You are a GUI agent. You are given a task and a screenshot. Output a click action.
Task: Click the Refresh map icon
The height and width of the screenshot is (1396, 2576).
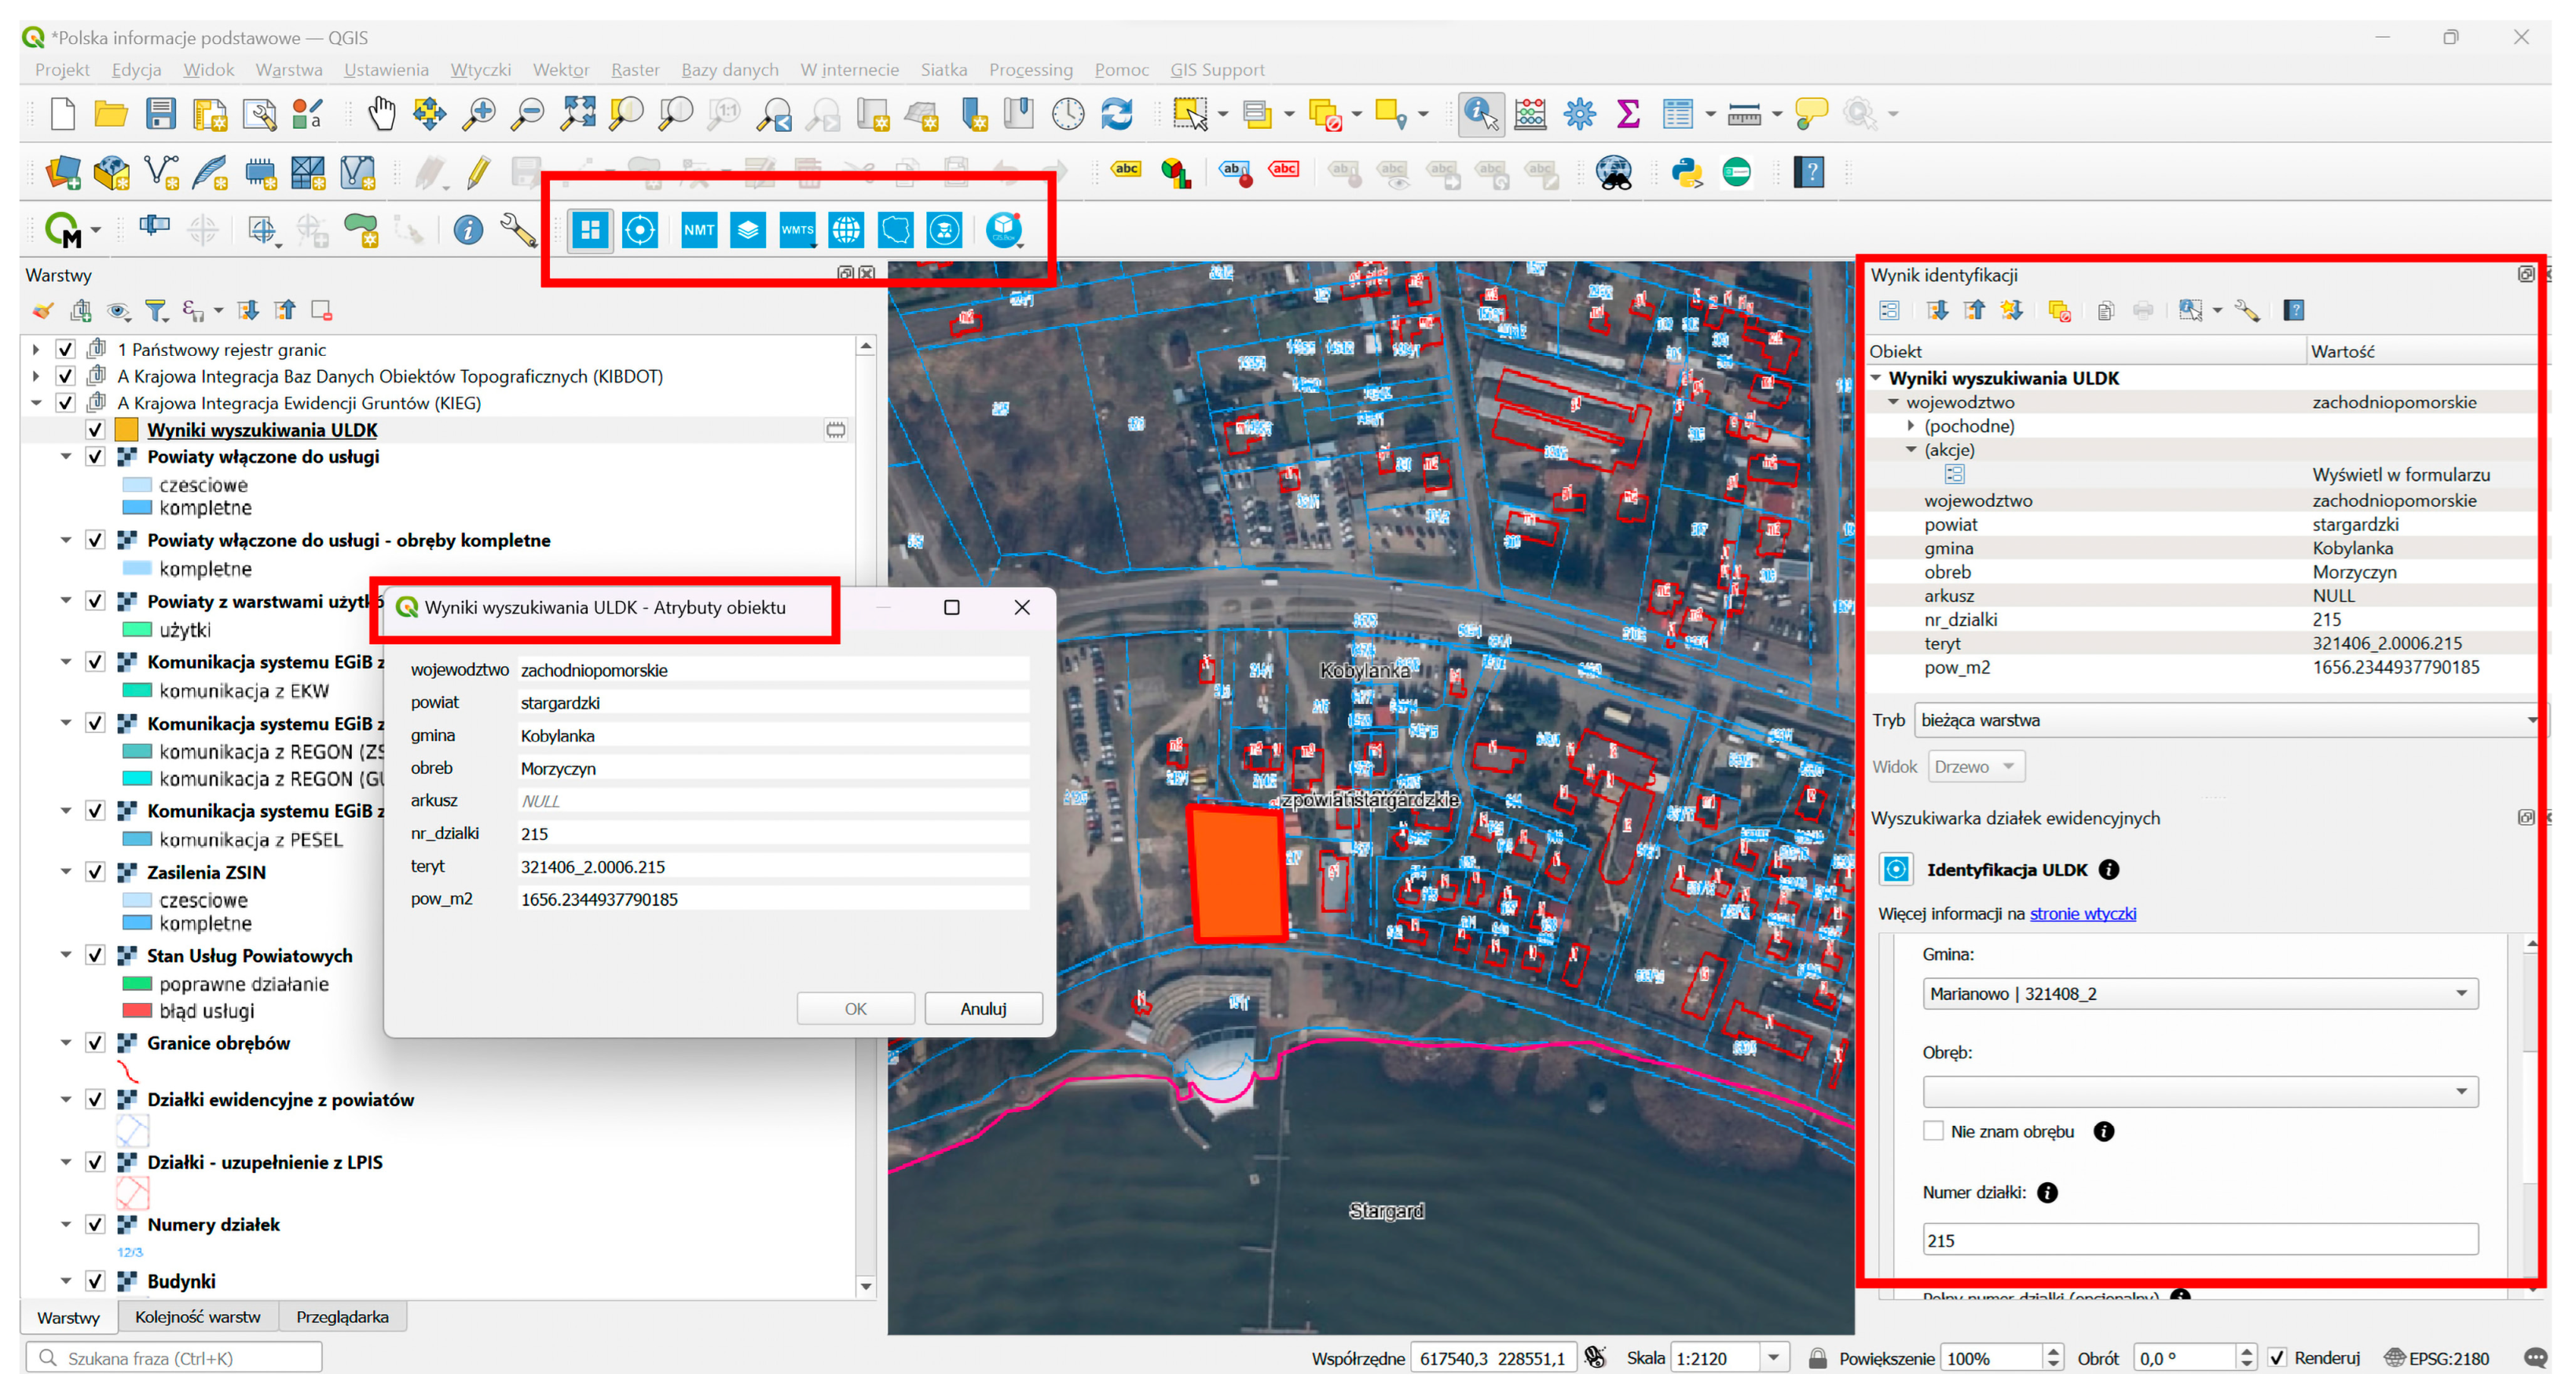tap(1117, 114)
